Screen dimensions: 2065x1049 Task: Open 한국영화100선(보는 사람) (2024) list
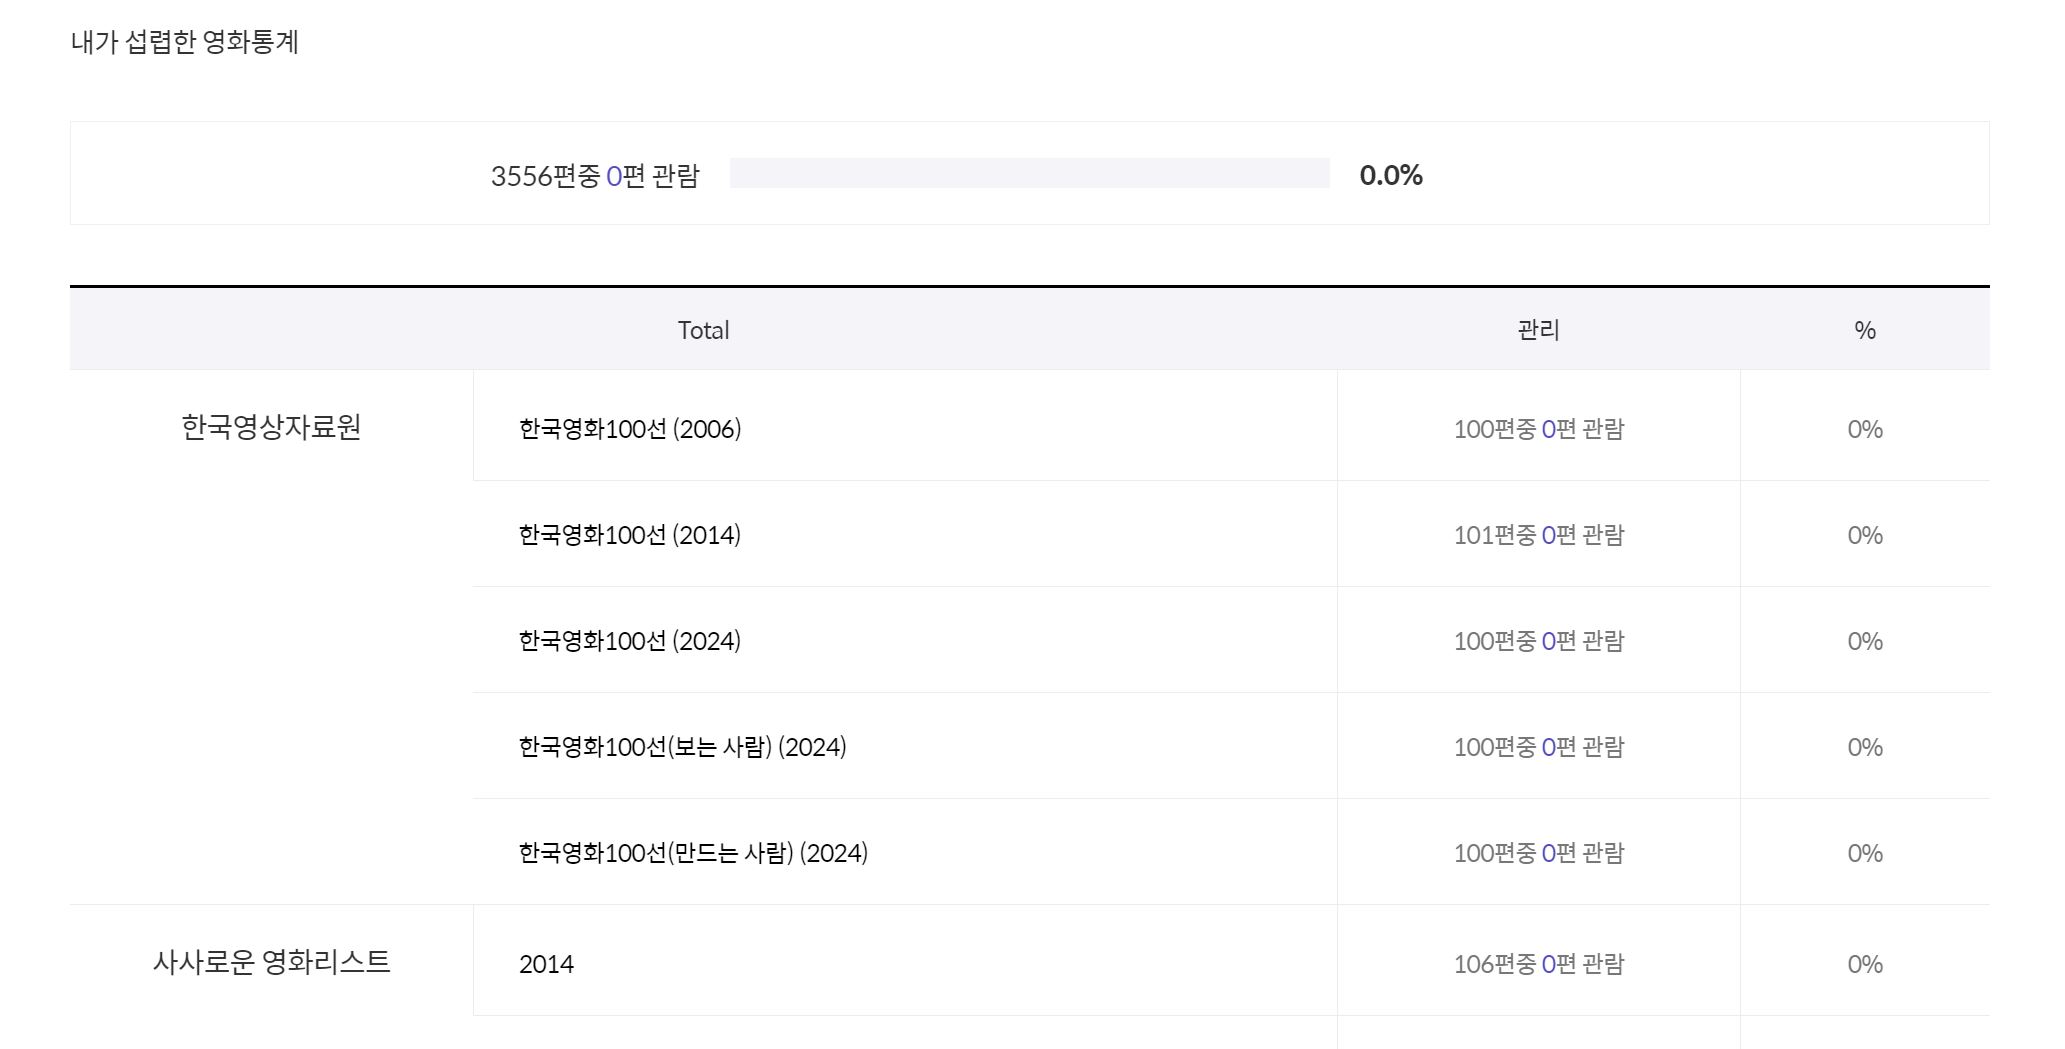(683, 747)
